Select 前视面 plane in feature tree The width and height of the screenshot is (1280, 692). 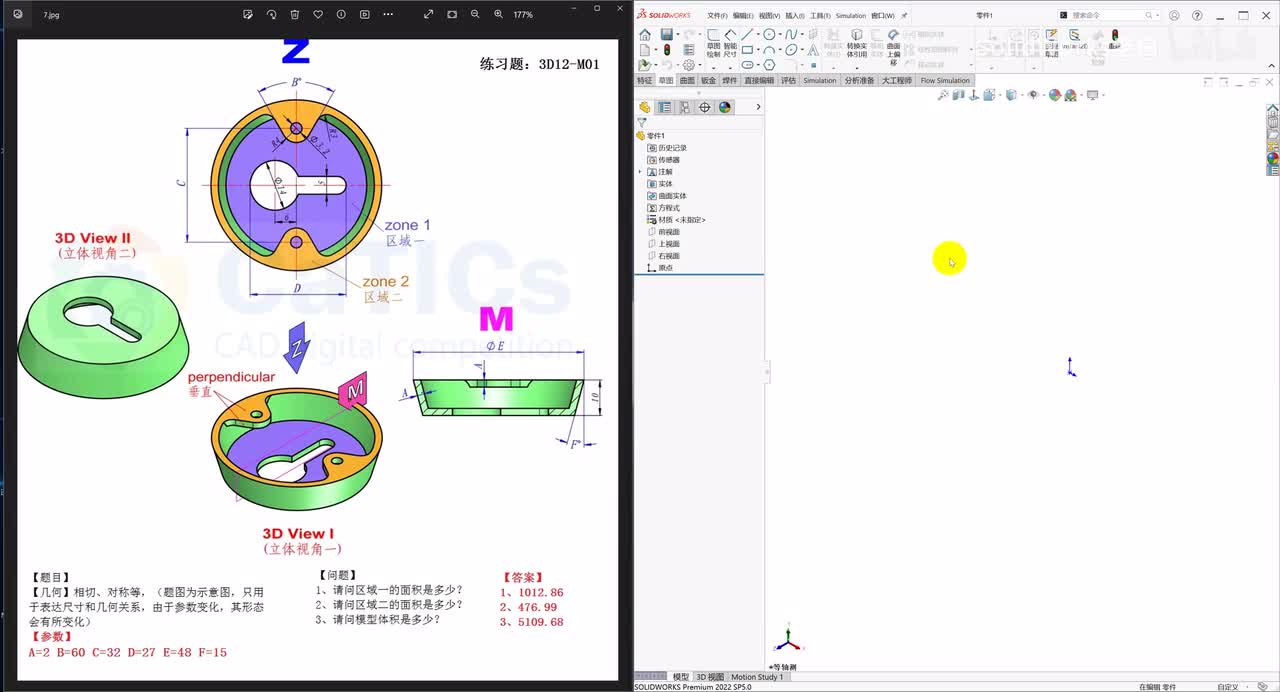click(x=669, y=232)
